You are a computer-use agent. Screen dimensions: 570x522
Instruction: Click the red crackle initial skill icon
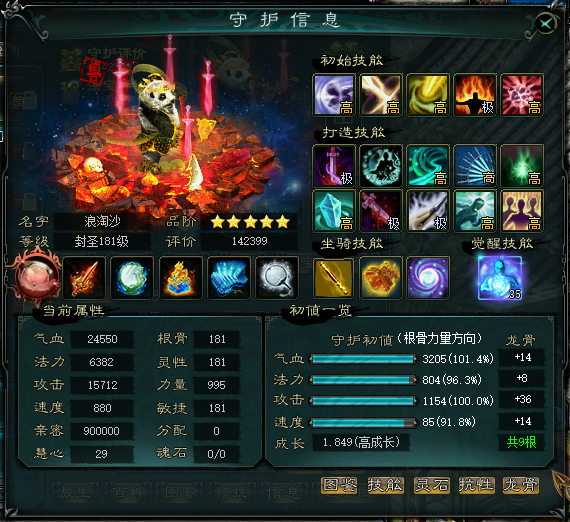(x=522, y=95)
